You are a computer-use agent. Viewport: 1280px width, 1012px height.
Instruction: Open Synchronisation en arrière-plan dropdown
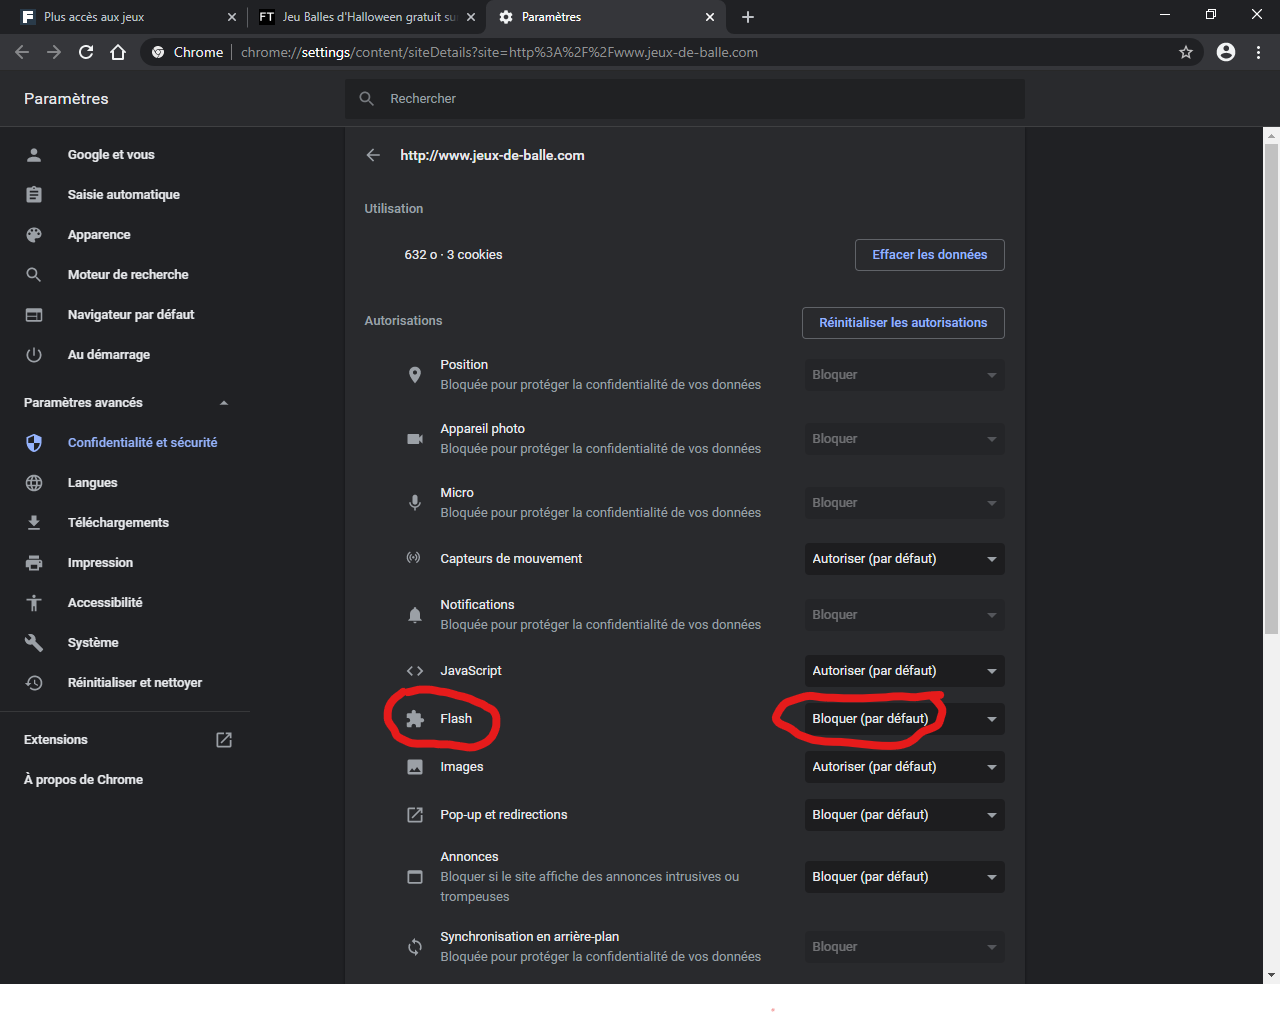(904, 947)
